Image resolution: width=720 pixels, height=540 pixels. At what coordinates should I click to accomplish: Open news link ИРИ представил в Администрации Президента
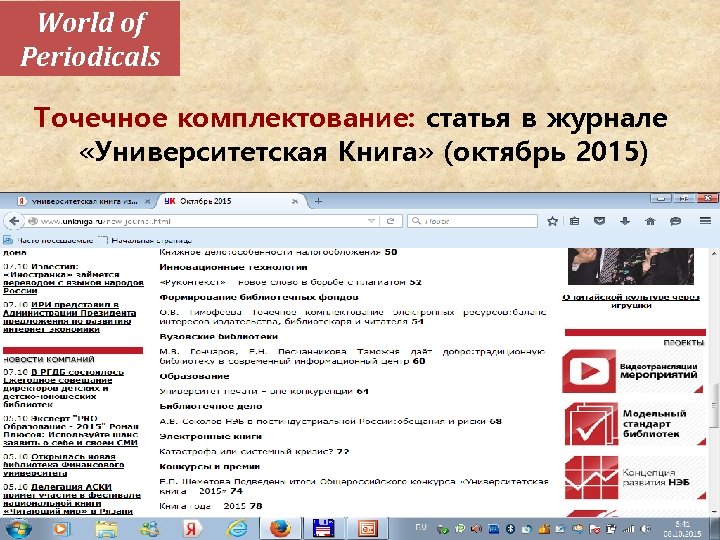pyautogui.click(x=69, y=317)
